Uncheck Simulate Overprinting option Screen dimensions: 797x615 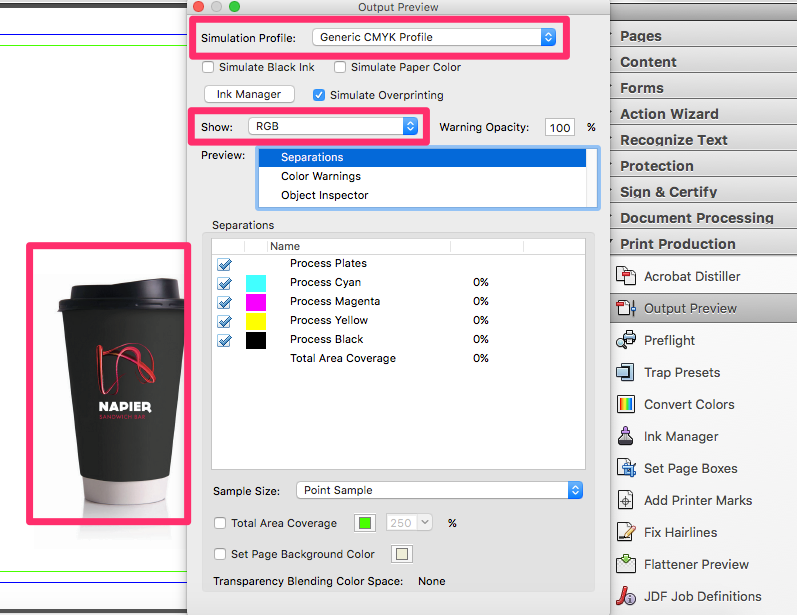319,96
